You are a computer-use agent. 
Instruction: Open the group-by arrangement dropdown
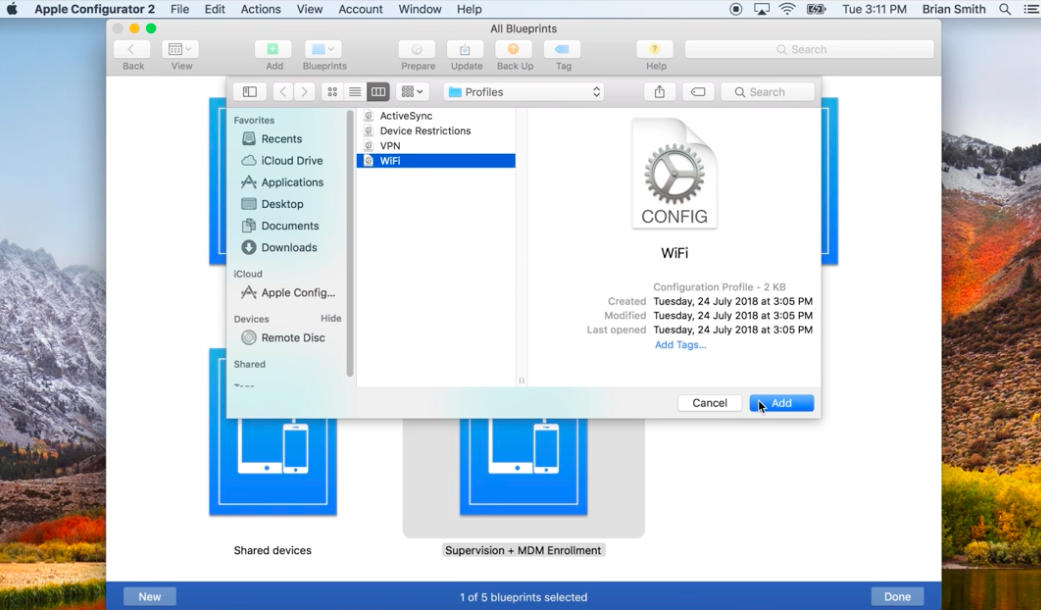point(412,92)
